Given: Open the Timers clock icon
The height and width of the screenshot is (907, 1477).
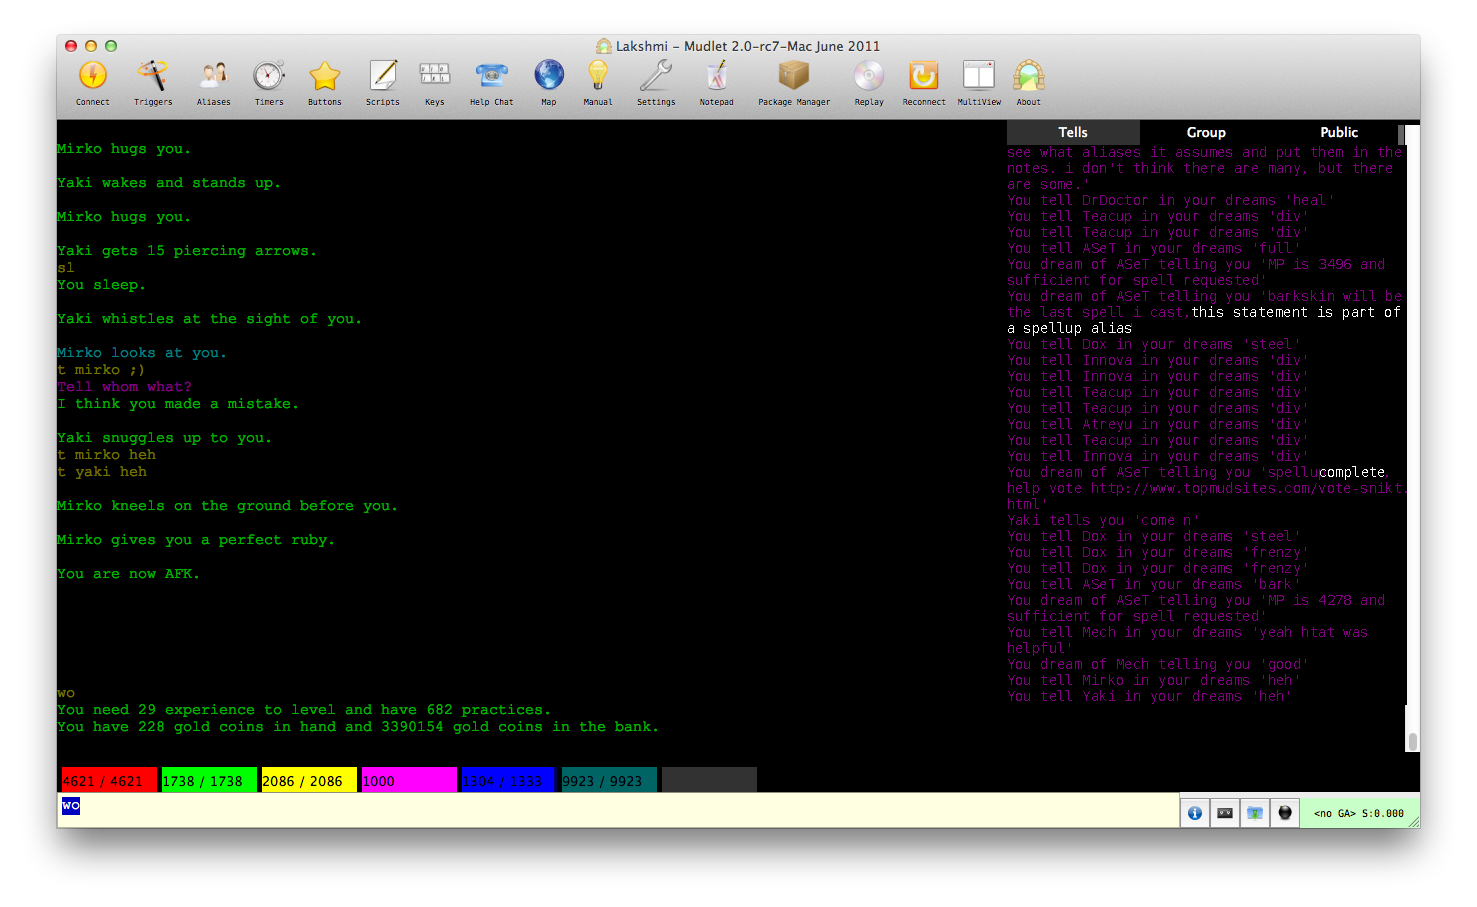Looking at the screenshot, I should point(269,77).
